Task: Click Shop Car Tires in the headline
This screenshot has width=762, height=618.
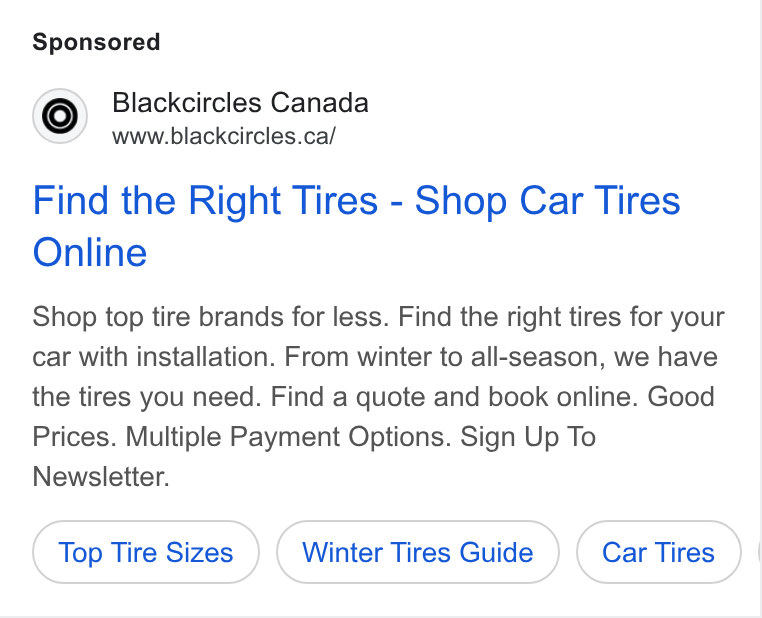Action: pos(547,200)
